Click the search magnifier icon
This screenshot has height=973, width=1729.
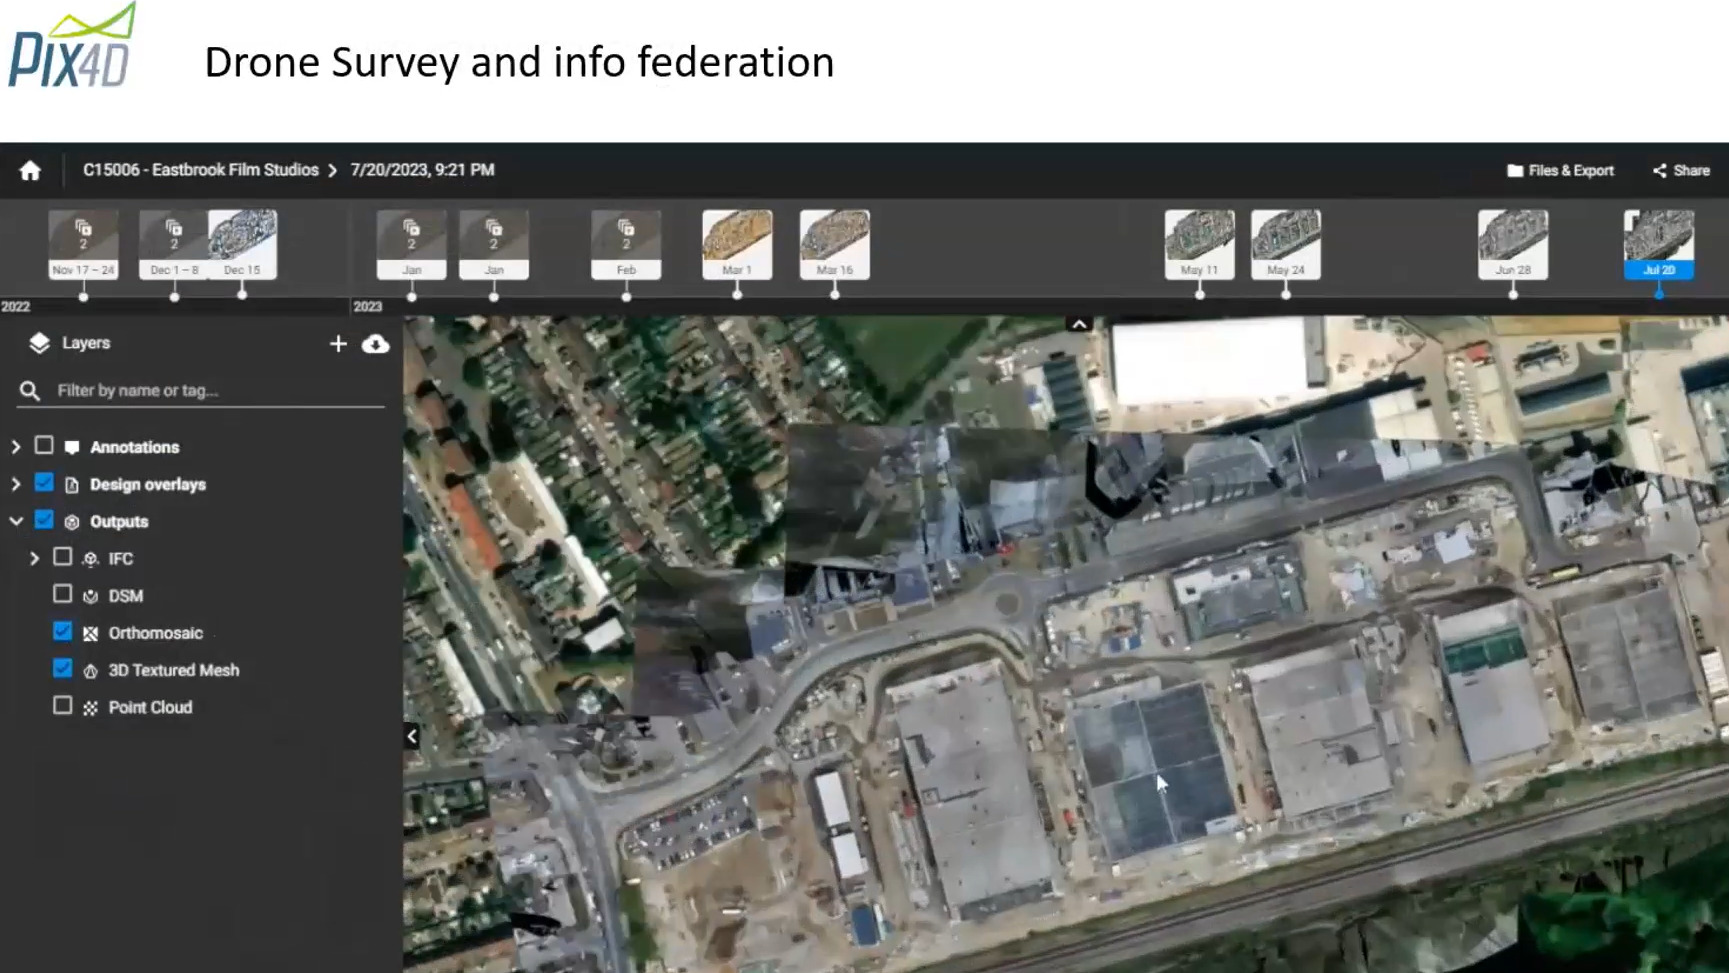point(30,391)
